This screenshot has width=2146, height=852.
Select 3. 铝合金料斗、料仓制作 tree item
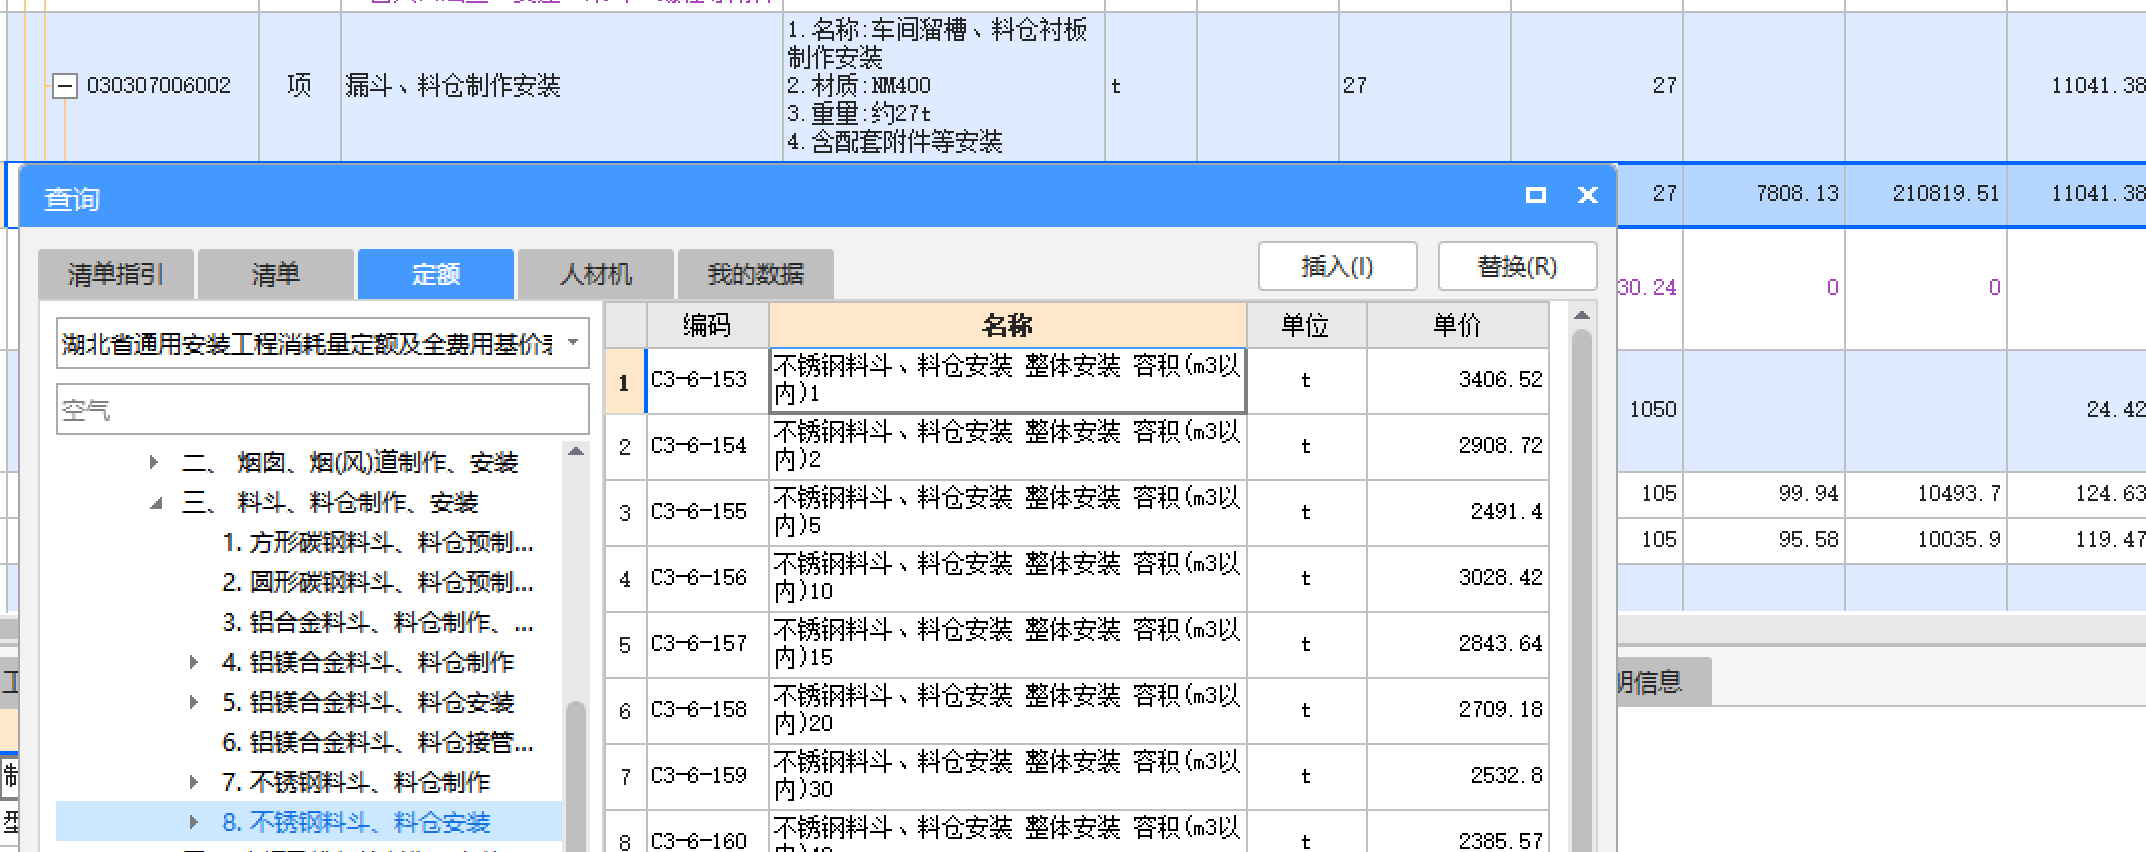click(378, 622)
